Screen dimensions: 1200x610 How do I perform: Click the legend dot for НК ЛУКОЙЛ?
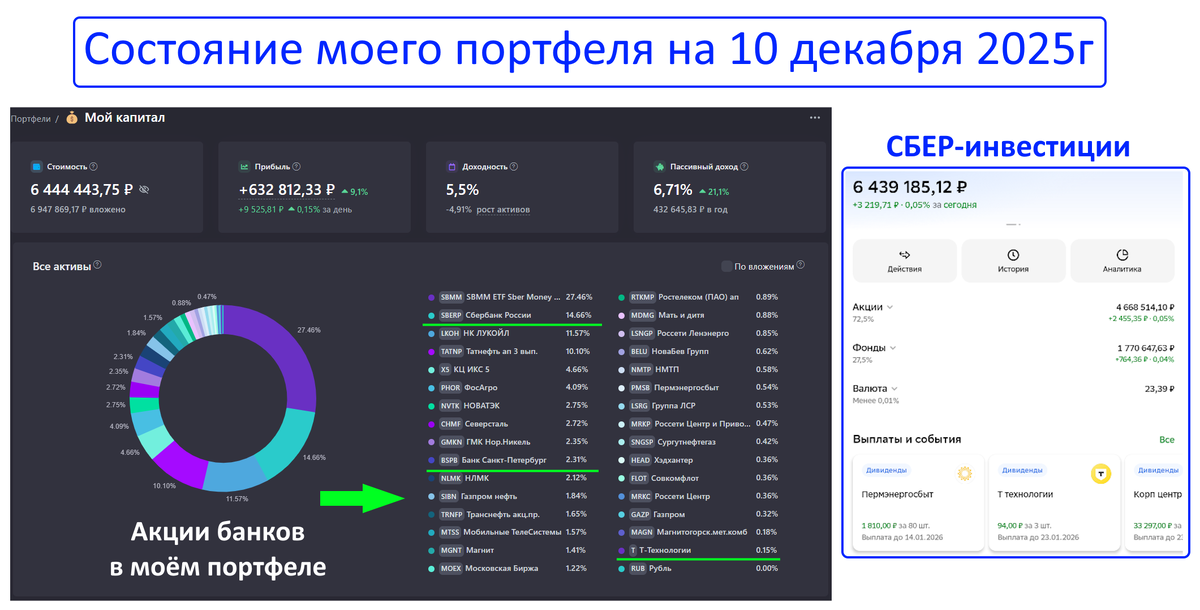(430, 333)
